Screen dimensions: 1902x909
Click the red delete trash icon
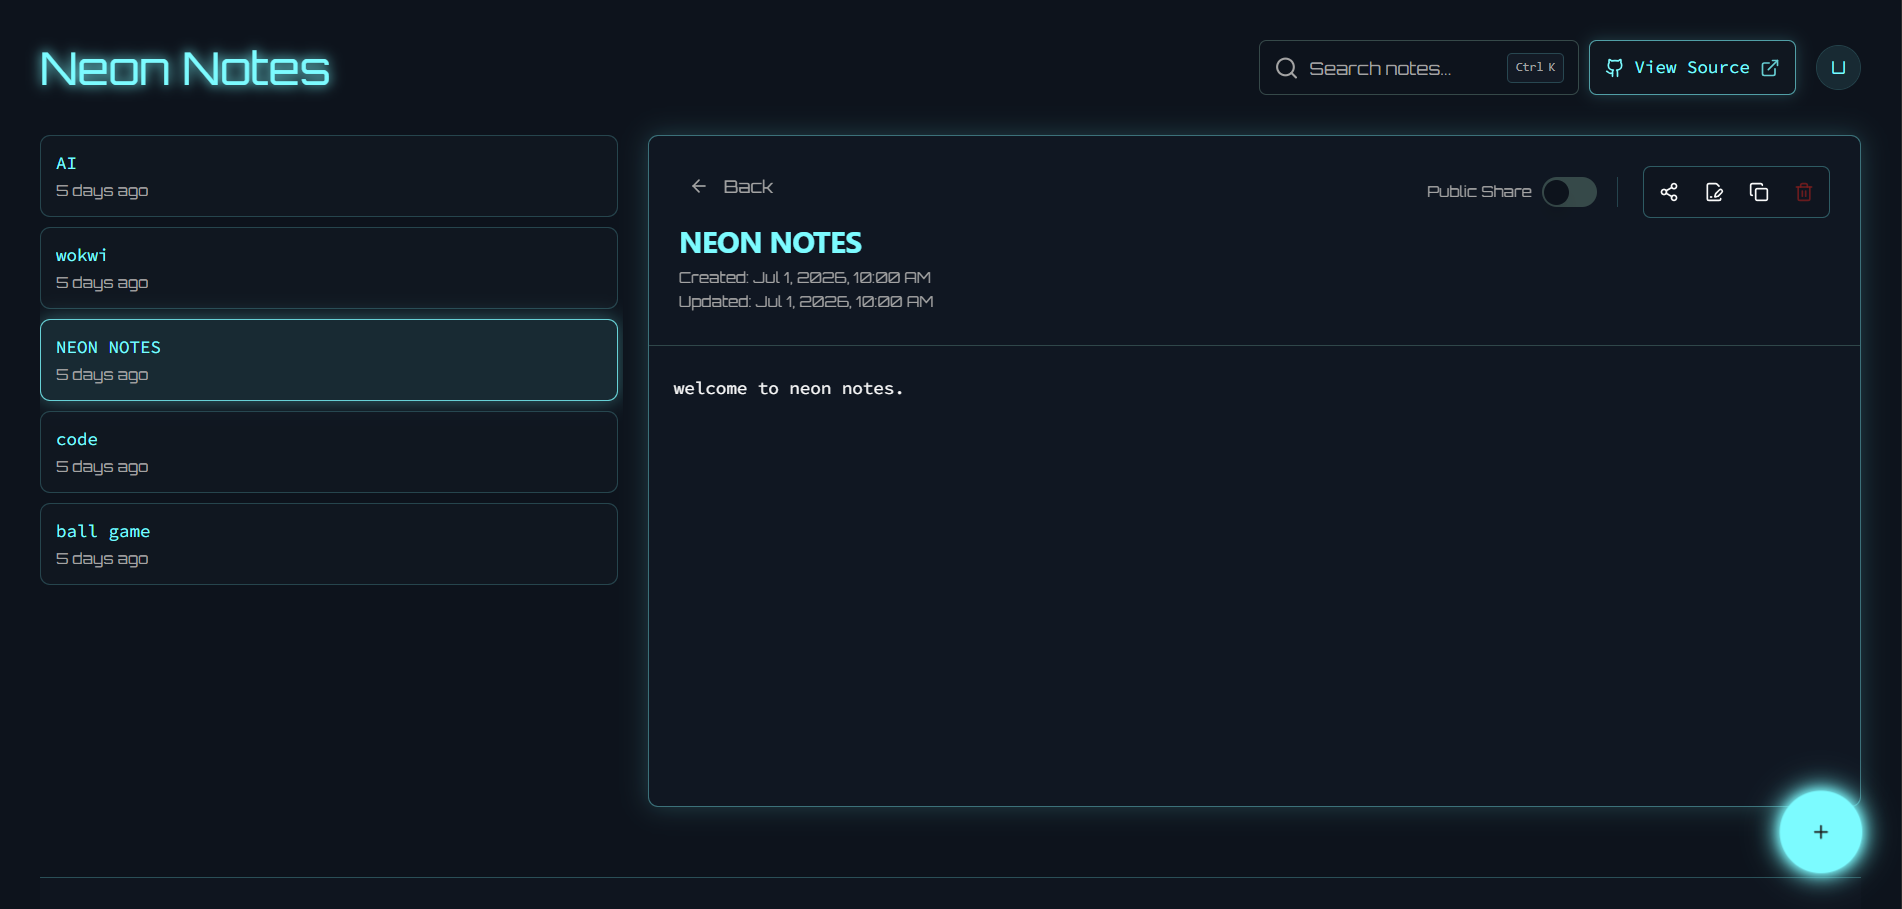pos(1804,192)
